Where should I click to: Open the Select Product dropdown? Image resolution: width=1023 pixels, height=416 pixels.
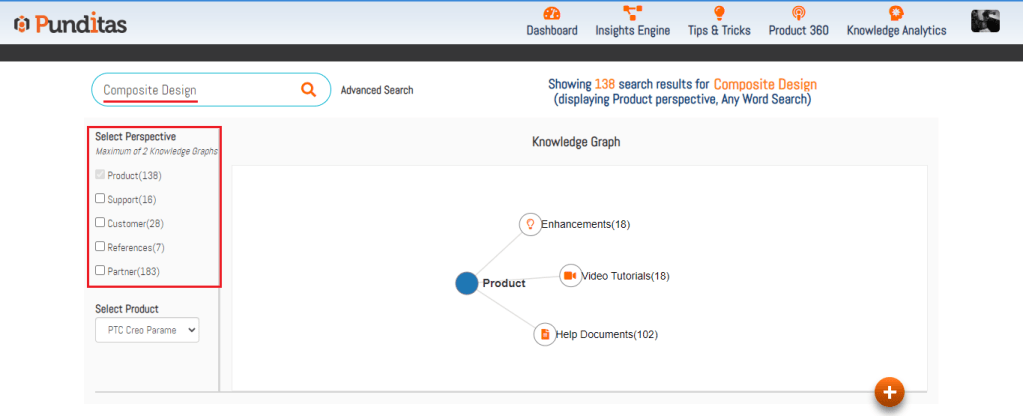pos(147,329)
